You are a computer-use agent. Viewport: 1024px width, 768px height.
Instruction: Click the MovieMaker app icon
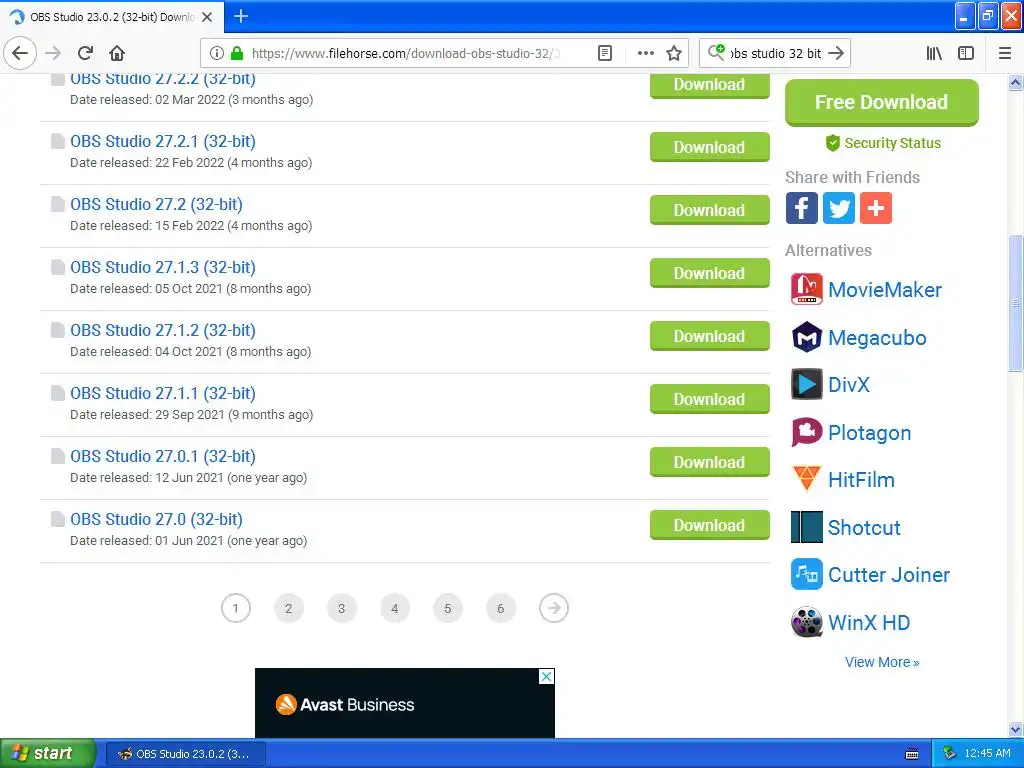pos(807,289)
